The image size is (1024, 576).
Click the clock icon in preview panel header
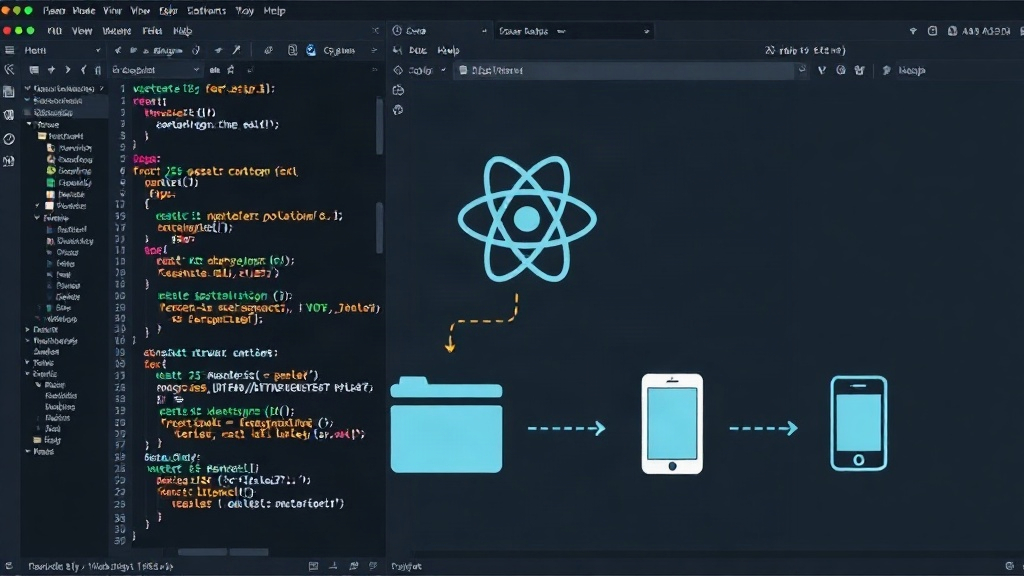(x=397, y=31)
